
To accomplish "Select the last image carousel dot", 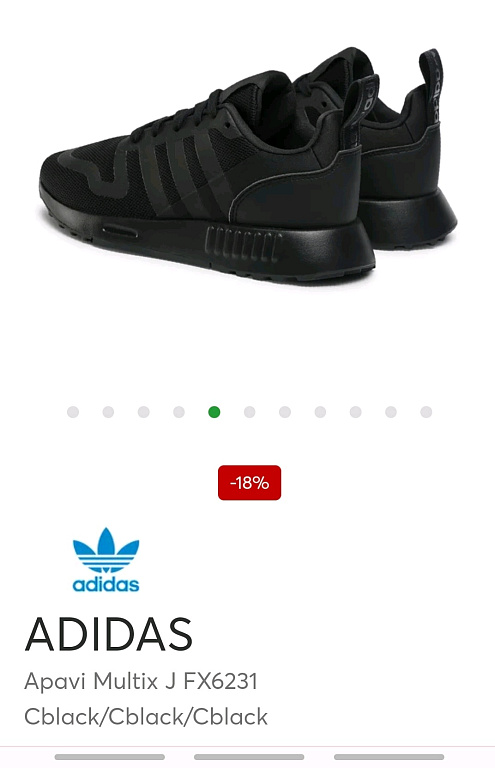I will point(426,412).
